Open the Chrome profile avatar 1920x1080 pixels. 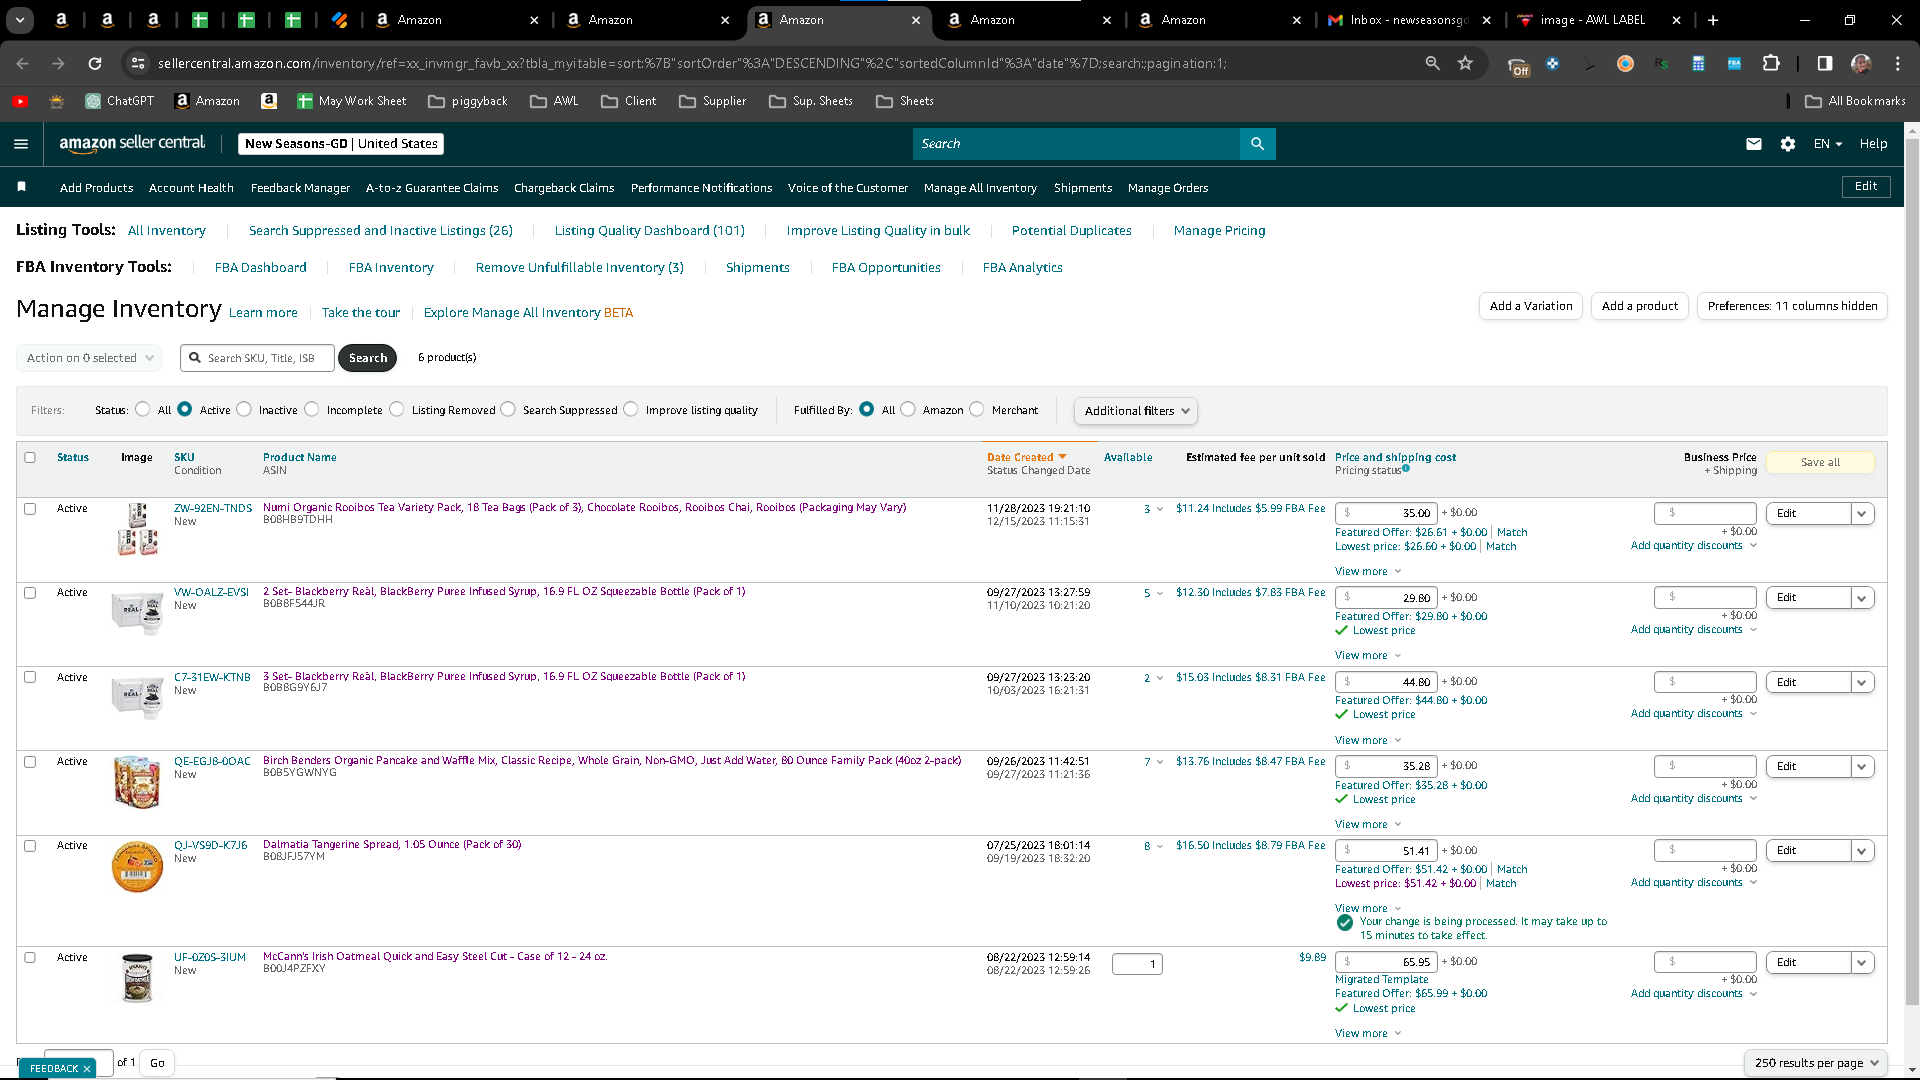click(x=1861, y=63)
